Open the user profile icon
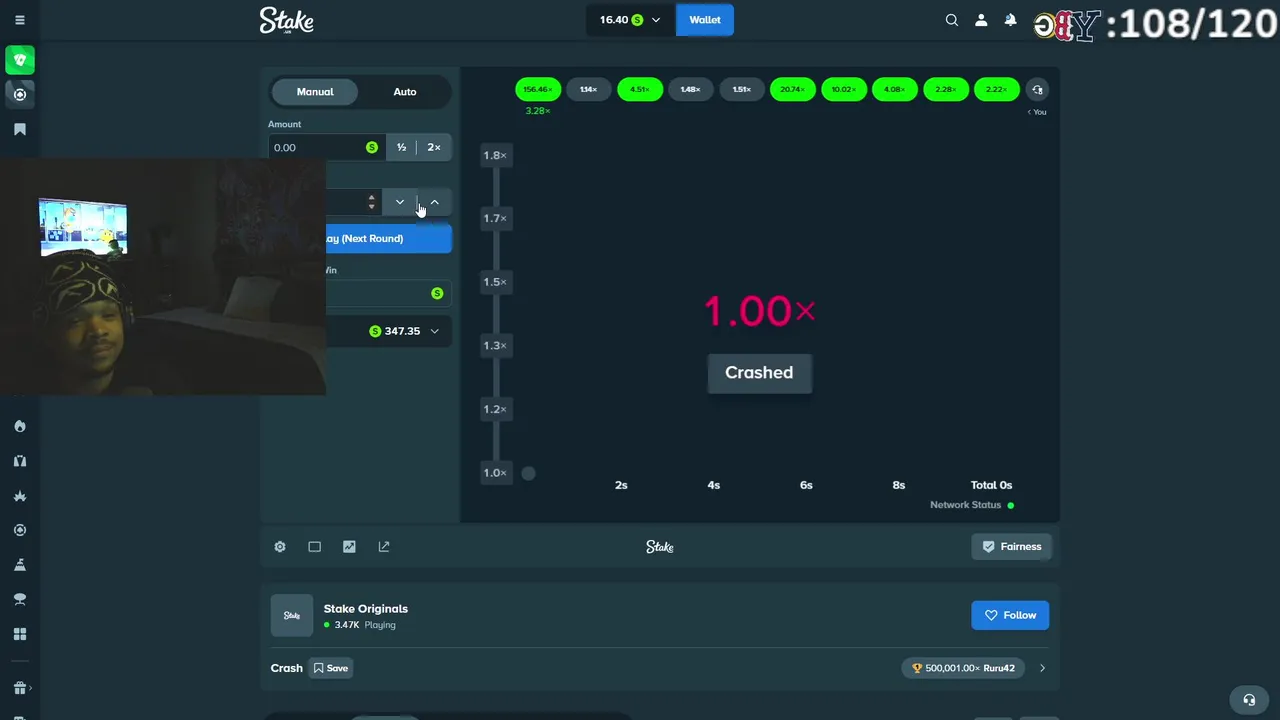The width and height of the screenshot is (1280, 720). (x=981, y=20)
